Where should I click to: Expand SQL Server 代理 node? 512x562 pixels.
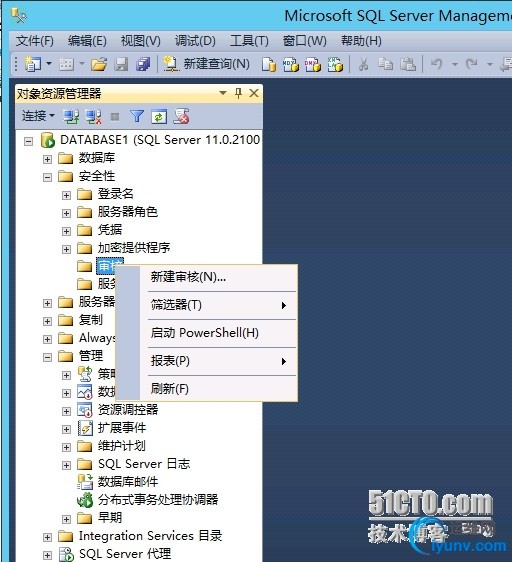click(47, 555)
